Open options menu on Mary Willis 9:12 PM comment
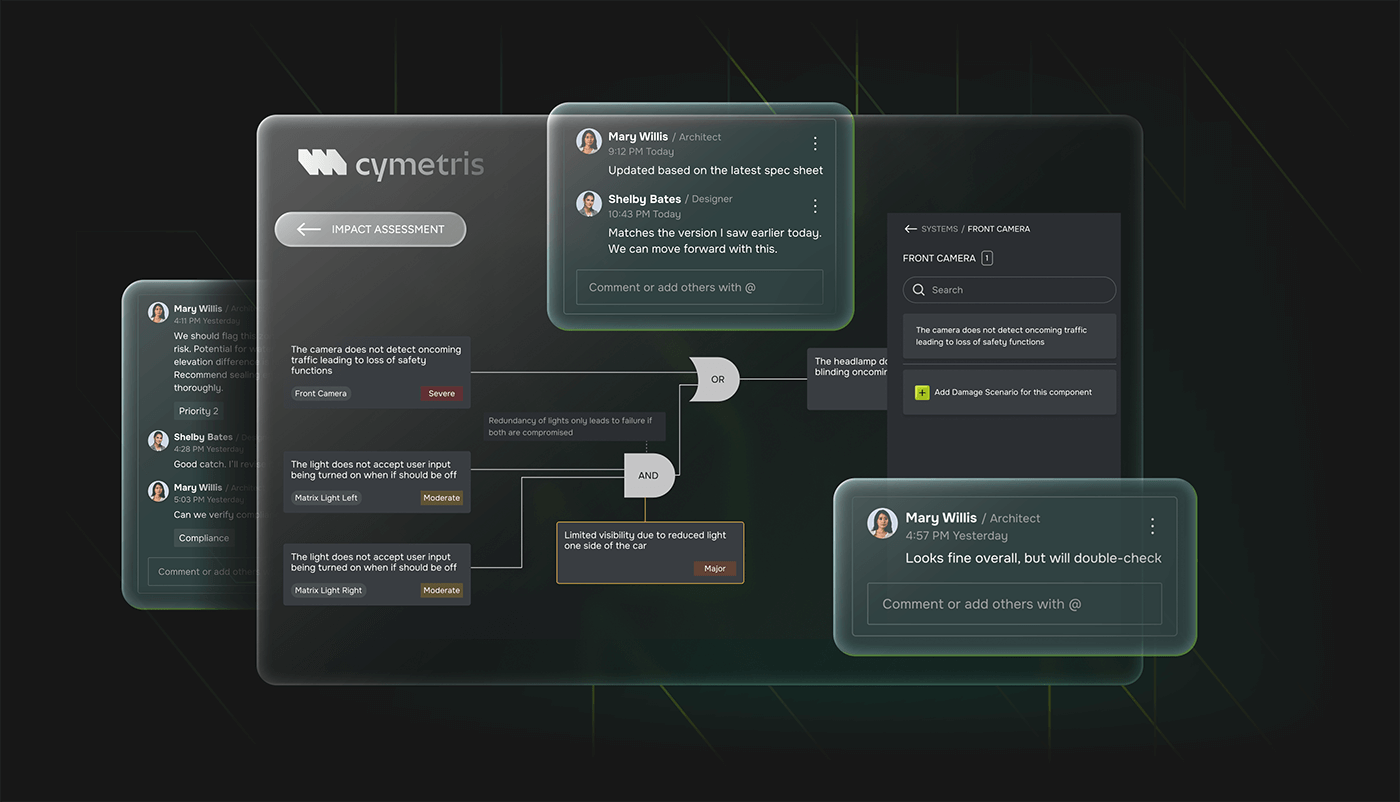This screenshot has width=1400, height=802. tap(815, 142)
